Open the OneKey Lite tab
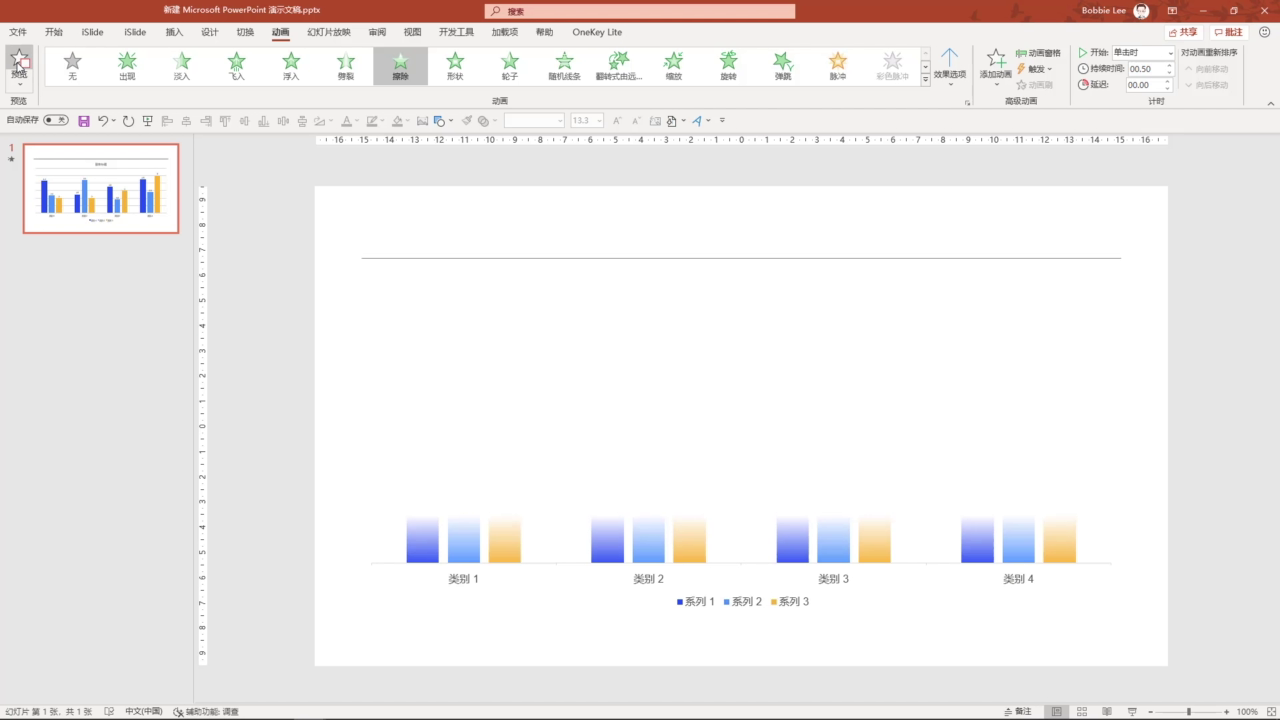The height and width of the screenshot is (720, 1280). [597, 32]
